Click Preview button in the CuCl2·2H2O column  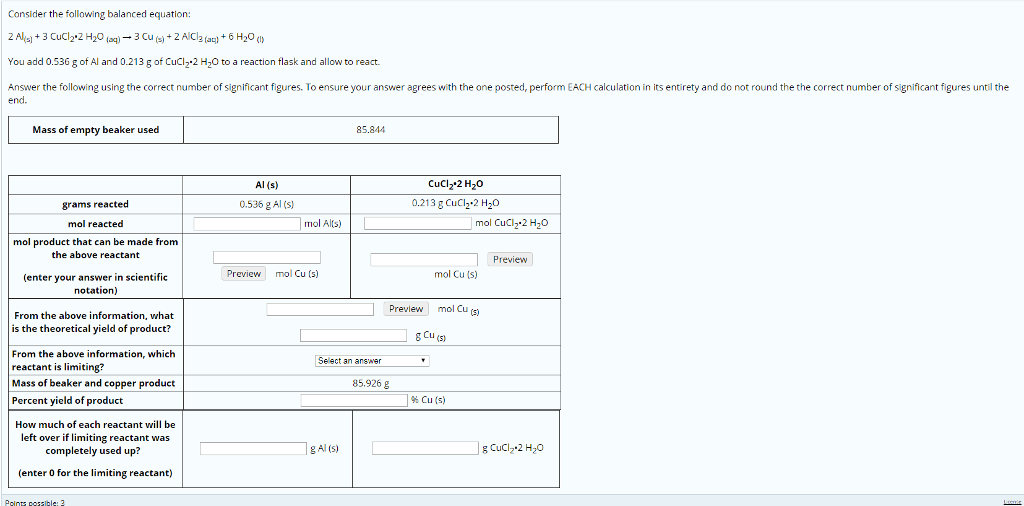(x=510, y=259)
